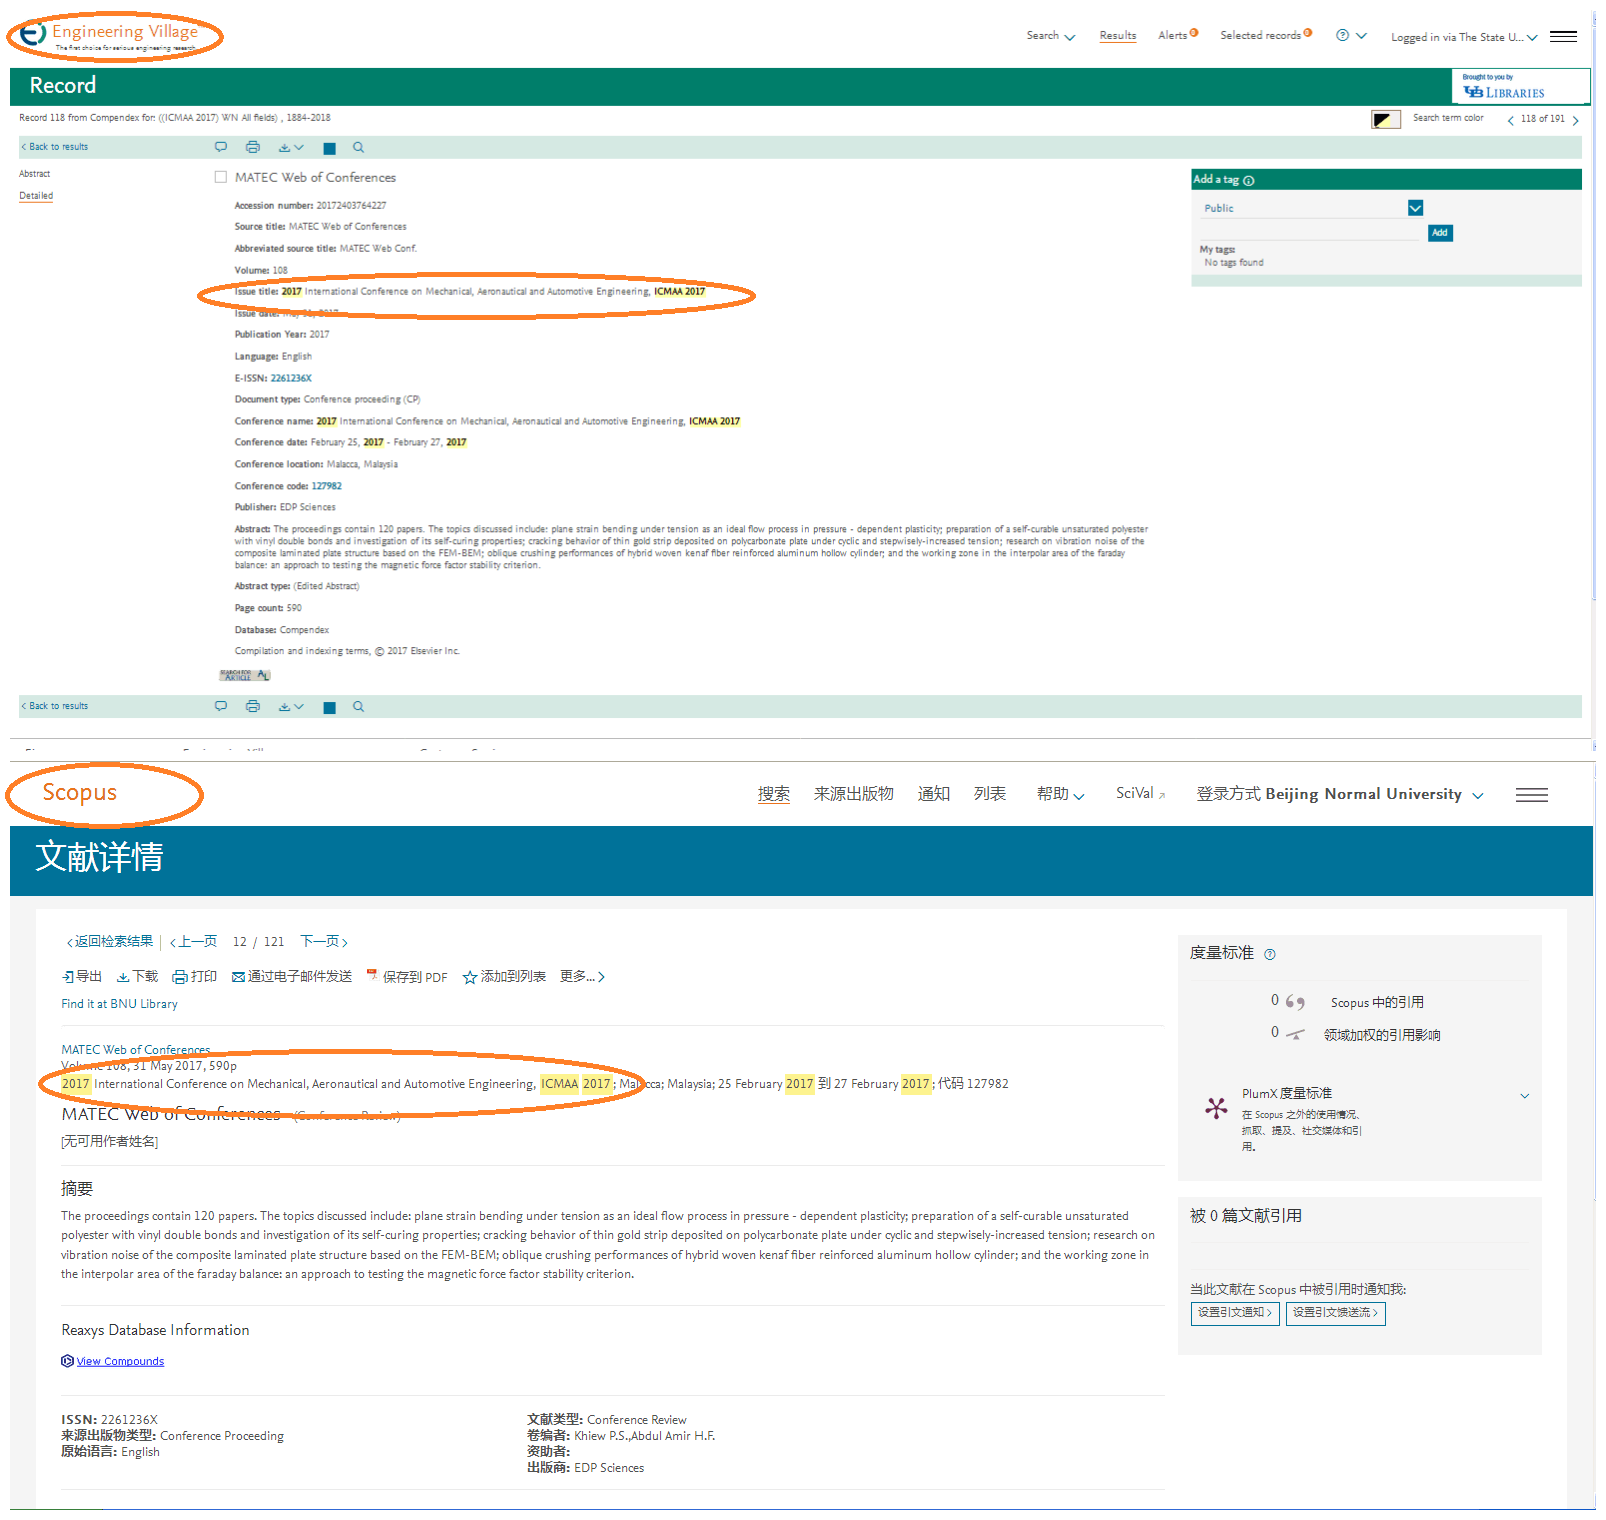The width and height of the screenshot is (1606, 1520).
Task: Click 保存到 PDF icon
Action: [x=372, y=975]
